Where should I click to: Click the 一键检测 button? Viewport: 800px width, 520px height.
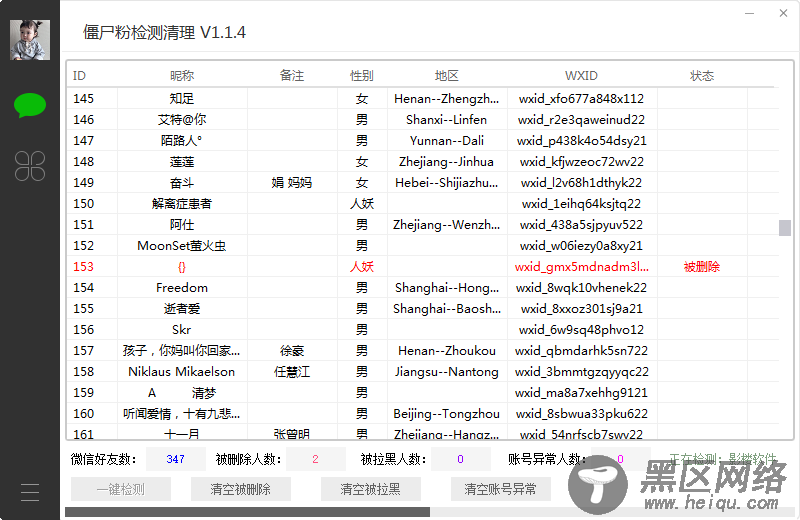[121, 489]
